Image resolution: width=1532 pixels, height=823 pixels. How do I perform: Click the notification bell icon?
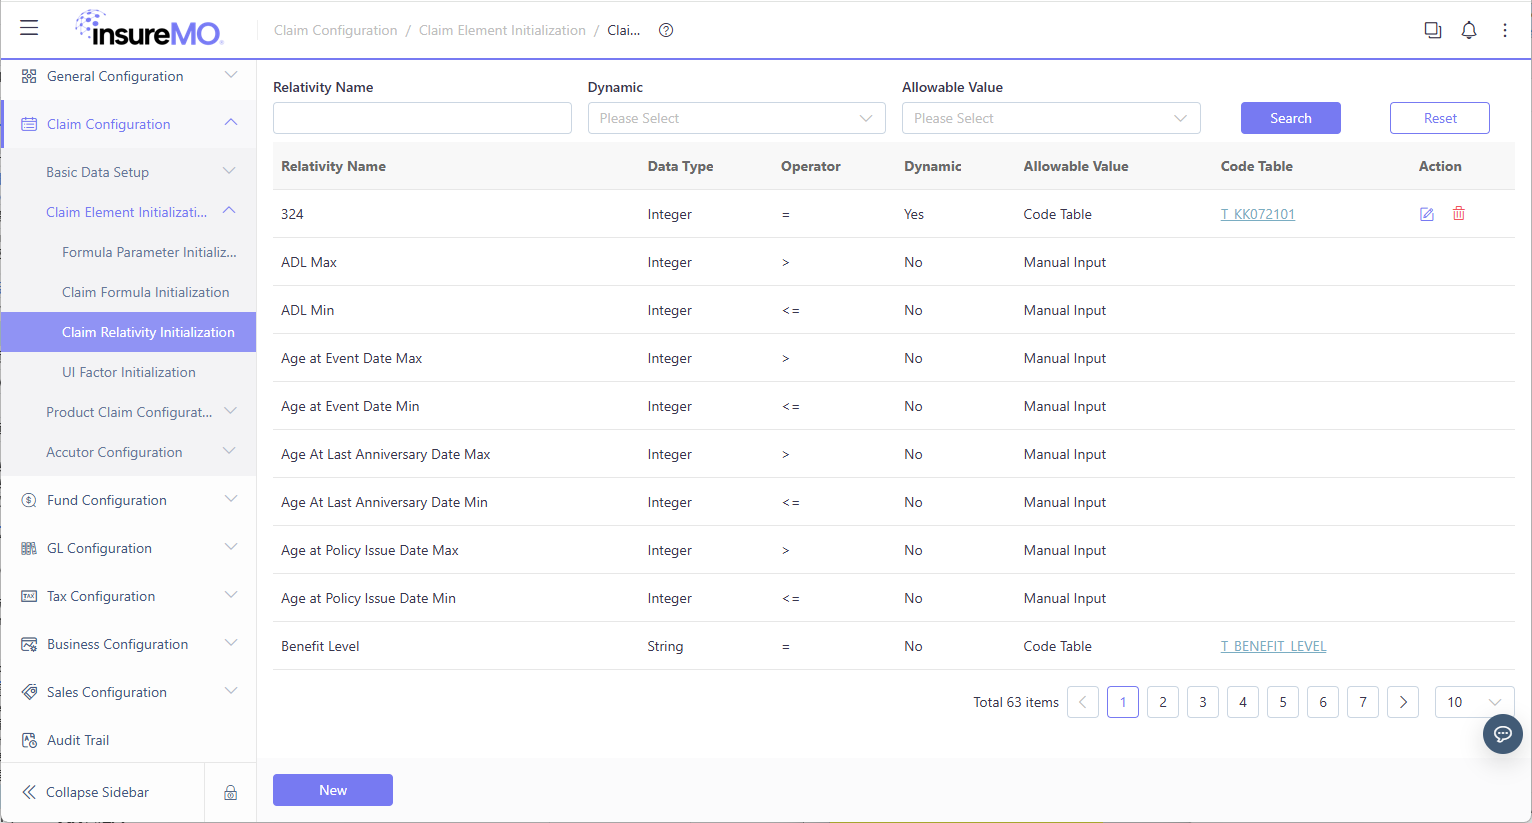click(1469, 30)
